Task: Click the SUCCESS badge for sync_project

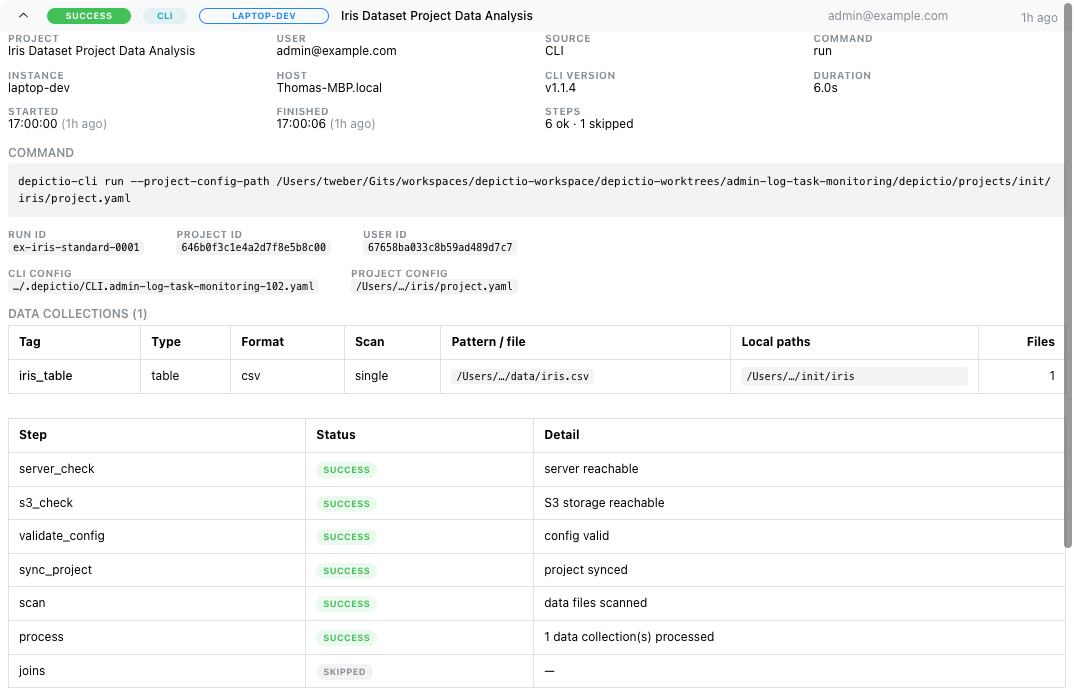Action: click(346, 570)
